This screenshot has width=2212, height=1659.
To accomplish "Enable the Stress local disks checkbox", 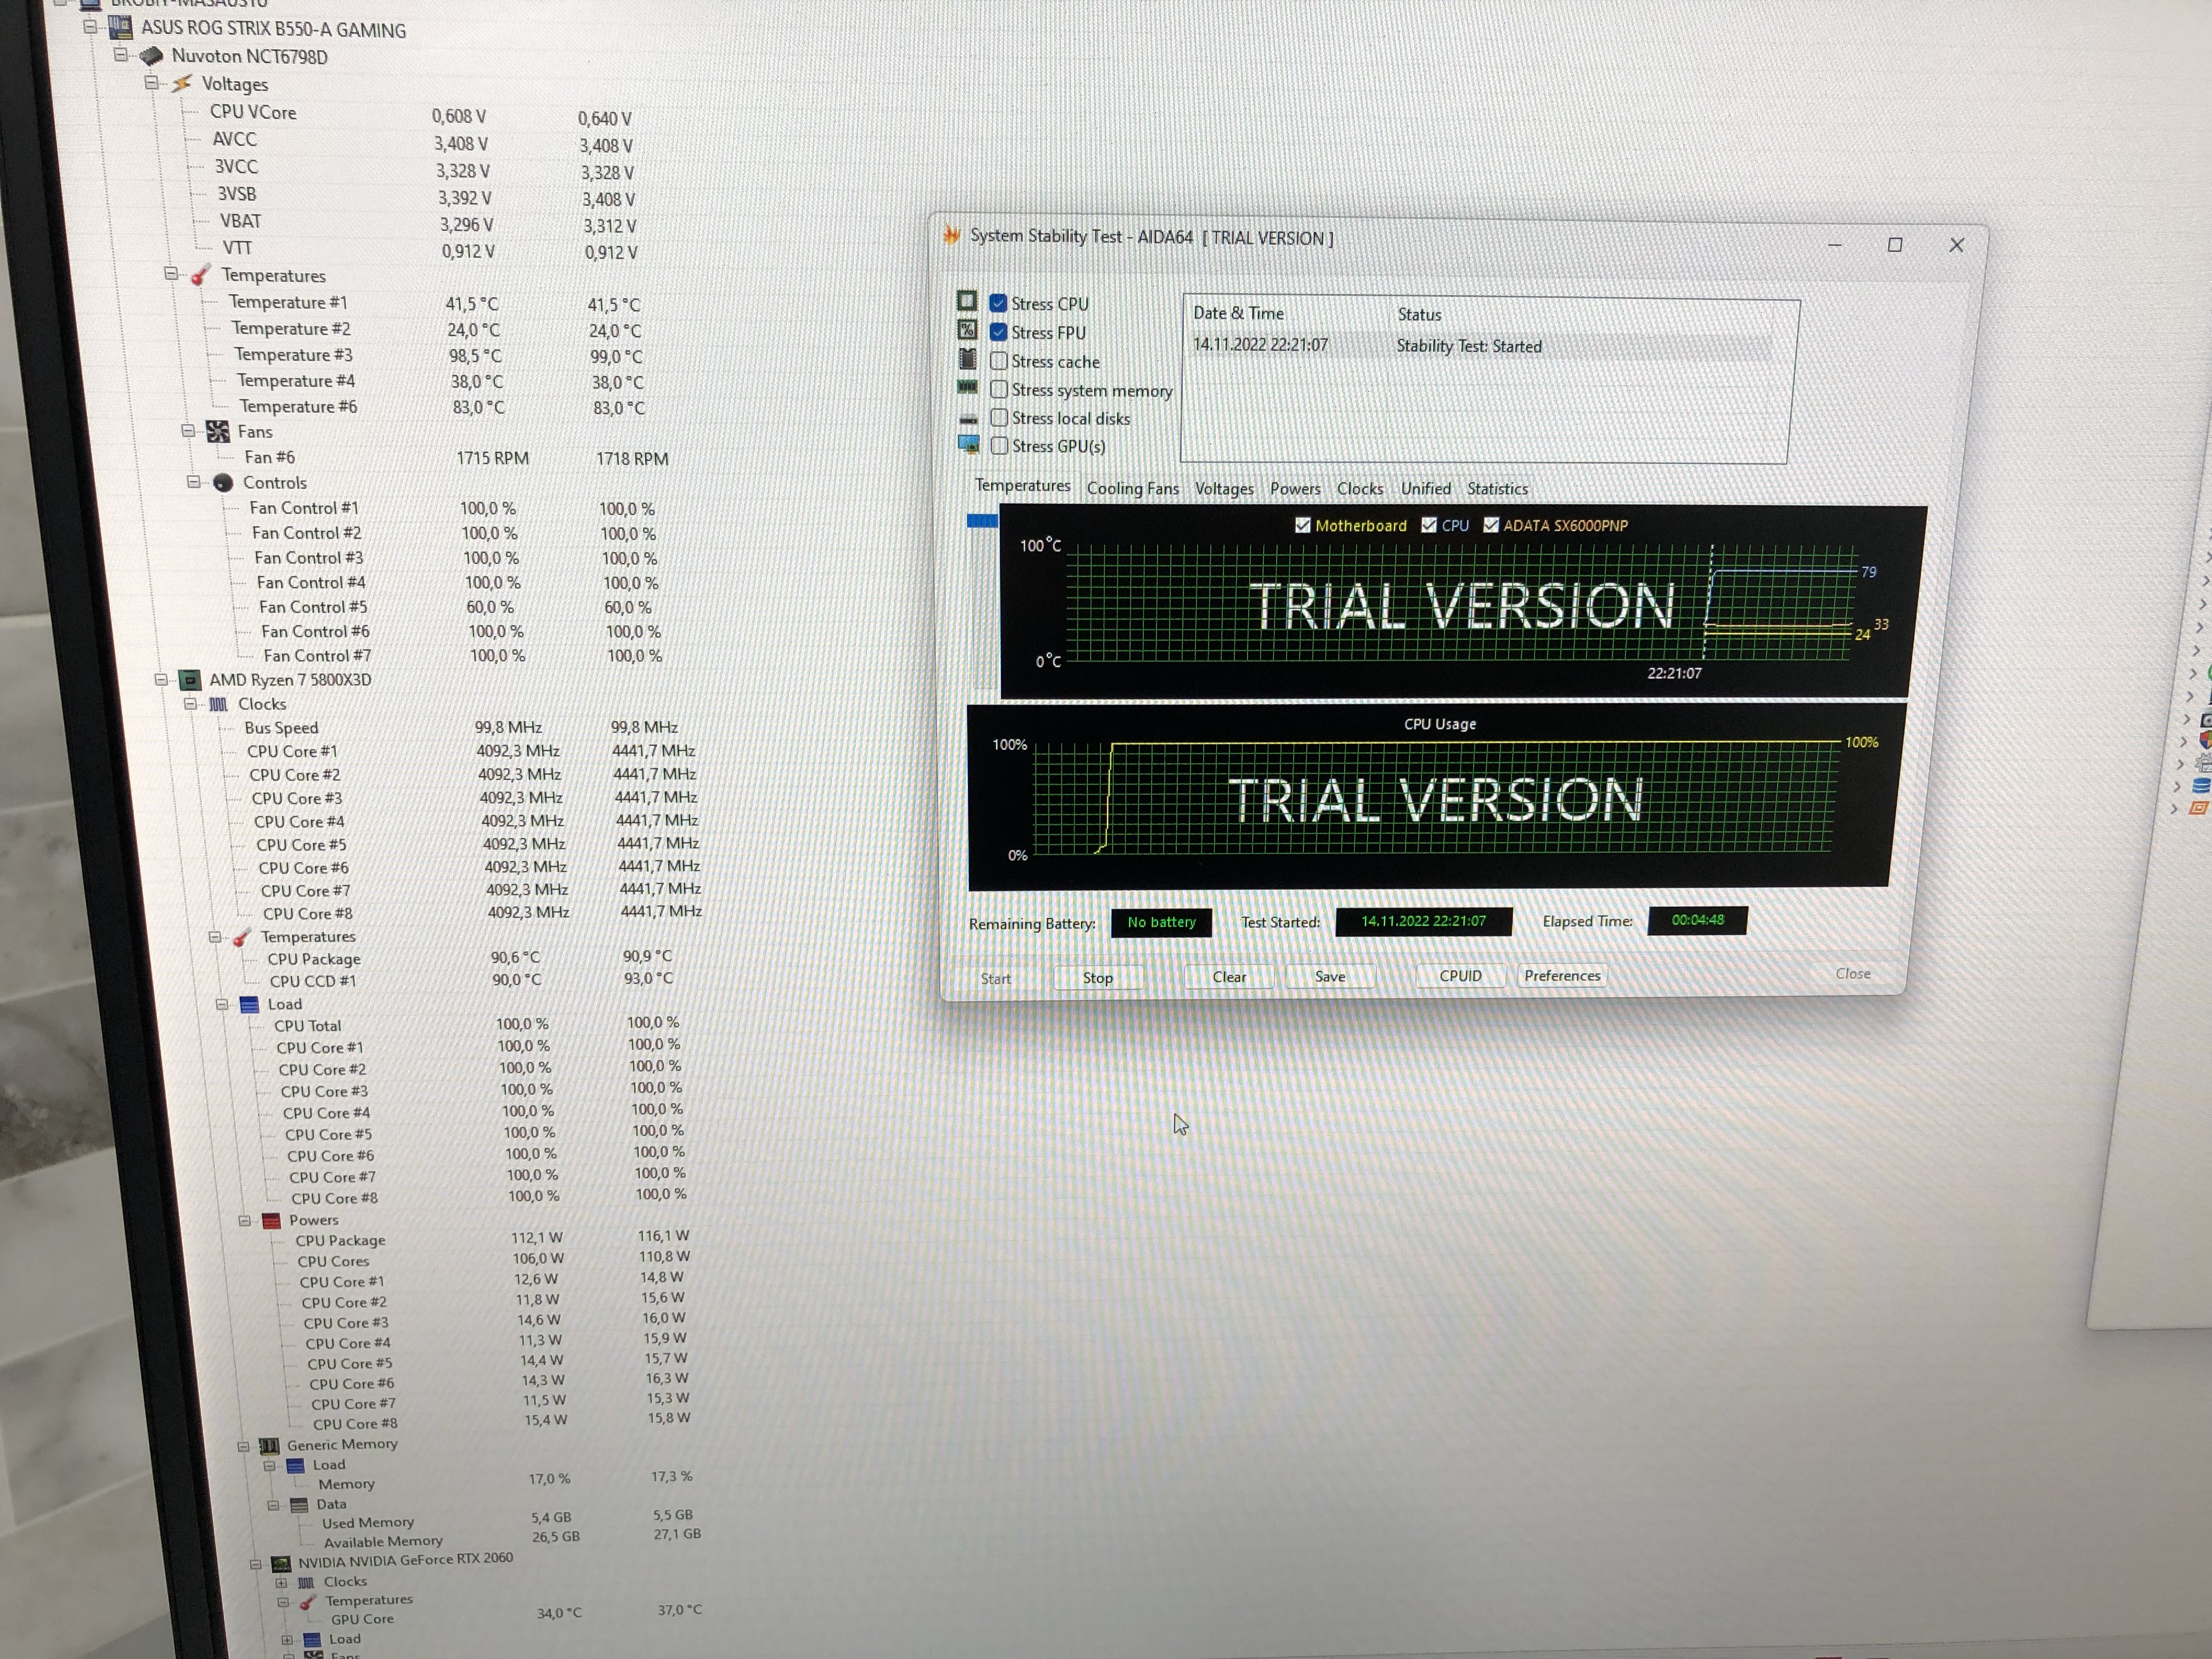I will coord(998,417).
